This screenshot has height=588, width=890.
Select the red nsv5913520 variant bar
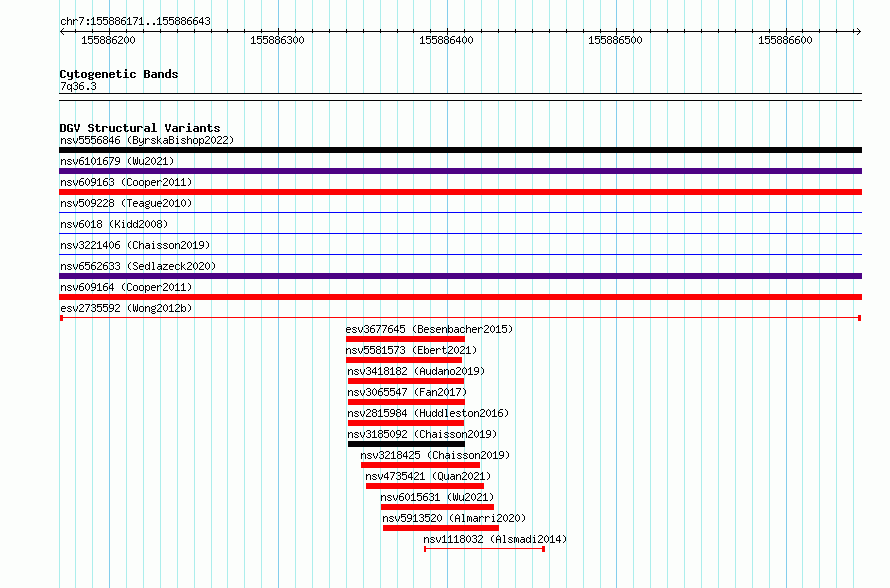(441, 528)
